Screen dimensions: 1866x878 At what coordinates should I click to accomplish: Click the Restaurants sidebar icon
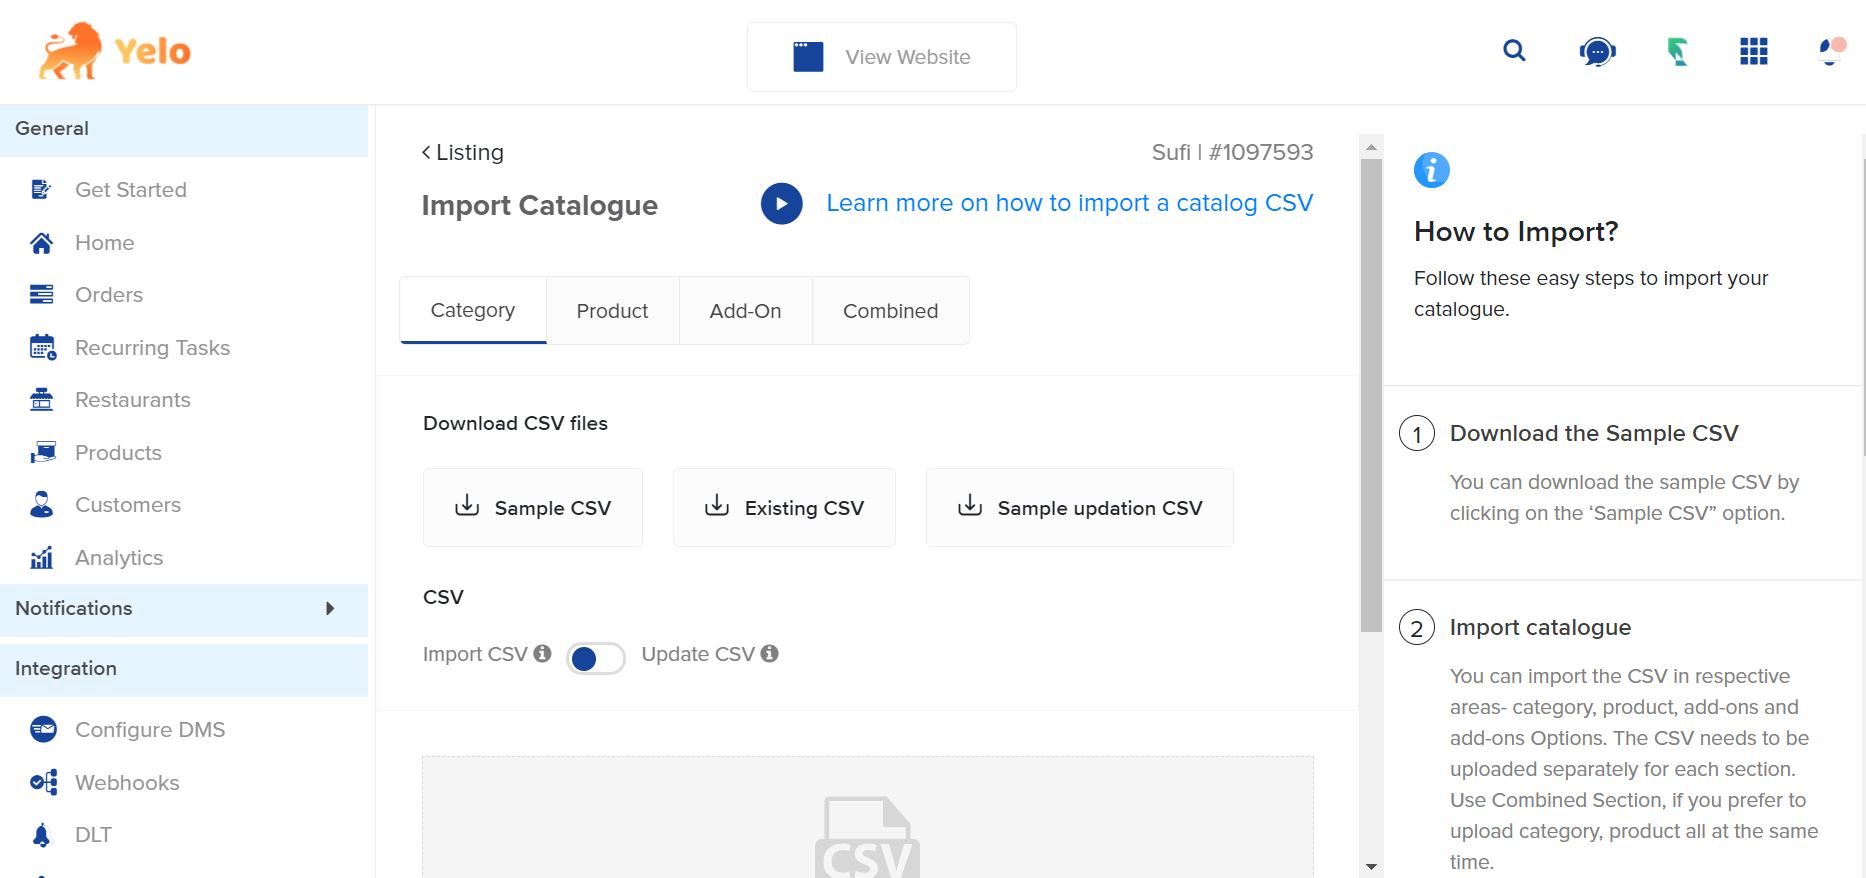point(42,400)
